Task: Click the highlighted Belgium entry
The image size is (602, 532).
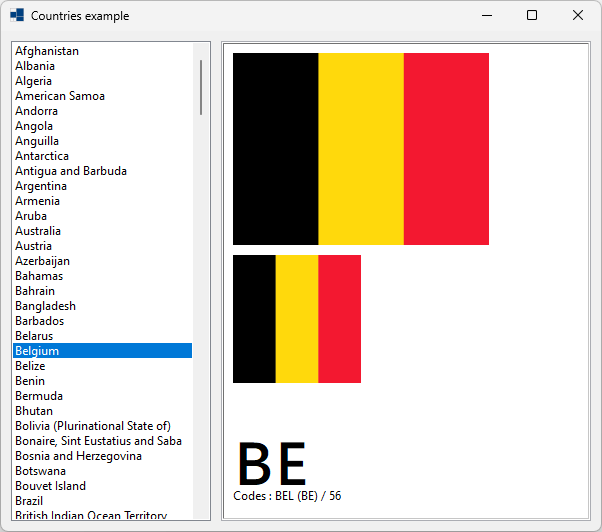Action: coord(37,351)
